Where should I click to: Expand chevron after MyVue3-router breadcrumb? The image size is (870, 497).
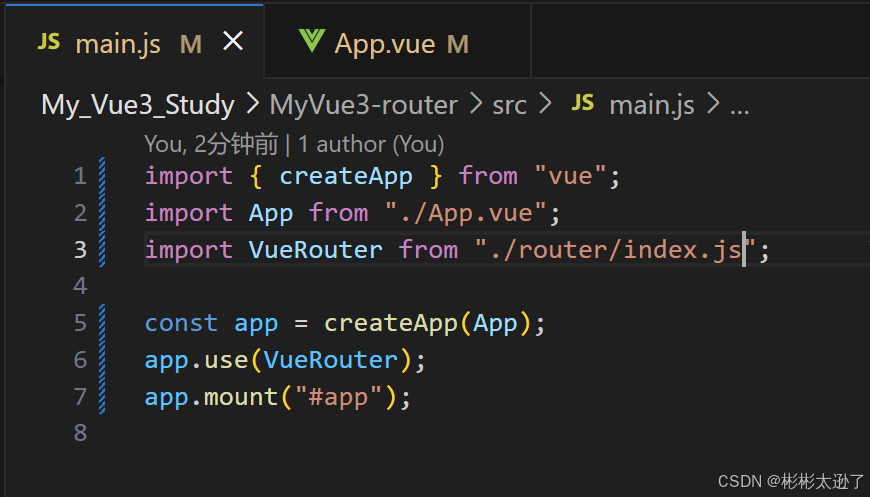(476, 104)
